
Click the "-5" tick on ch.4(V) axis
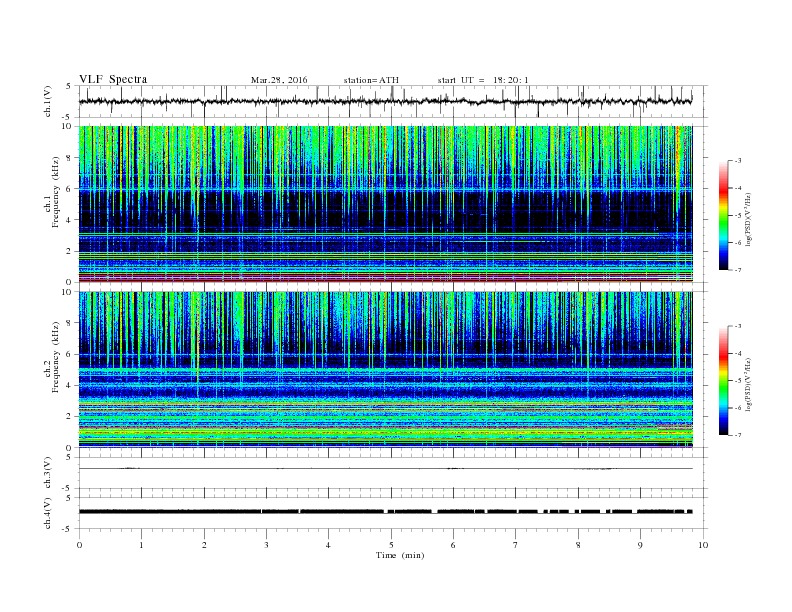tap(67, 529)
